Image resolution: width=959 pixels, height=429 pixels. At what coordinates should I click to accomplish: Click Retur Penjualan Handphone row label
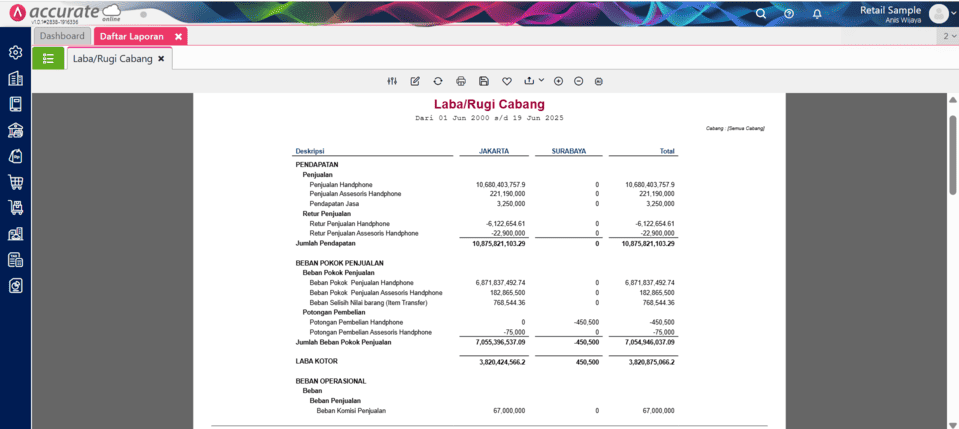pos(349,224)
